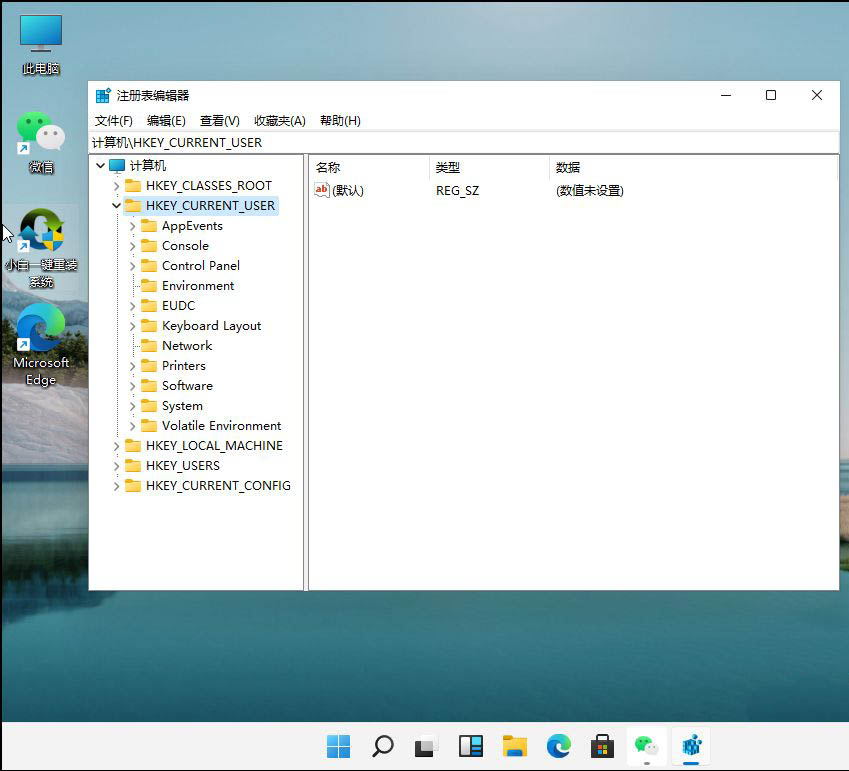Click the Registry Editor title bar icon
The width and height of the screenshot is (849, 771).
(x=103, y=94)
